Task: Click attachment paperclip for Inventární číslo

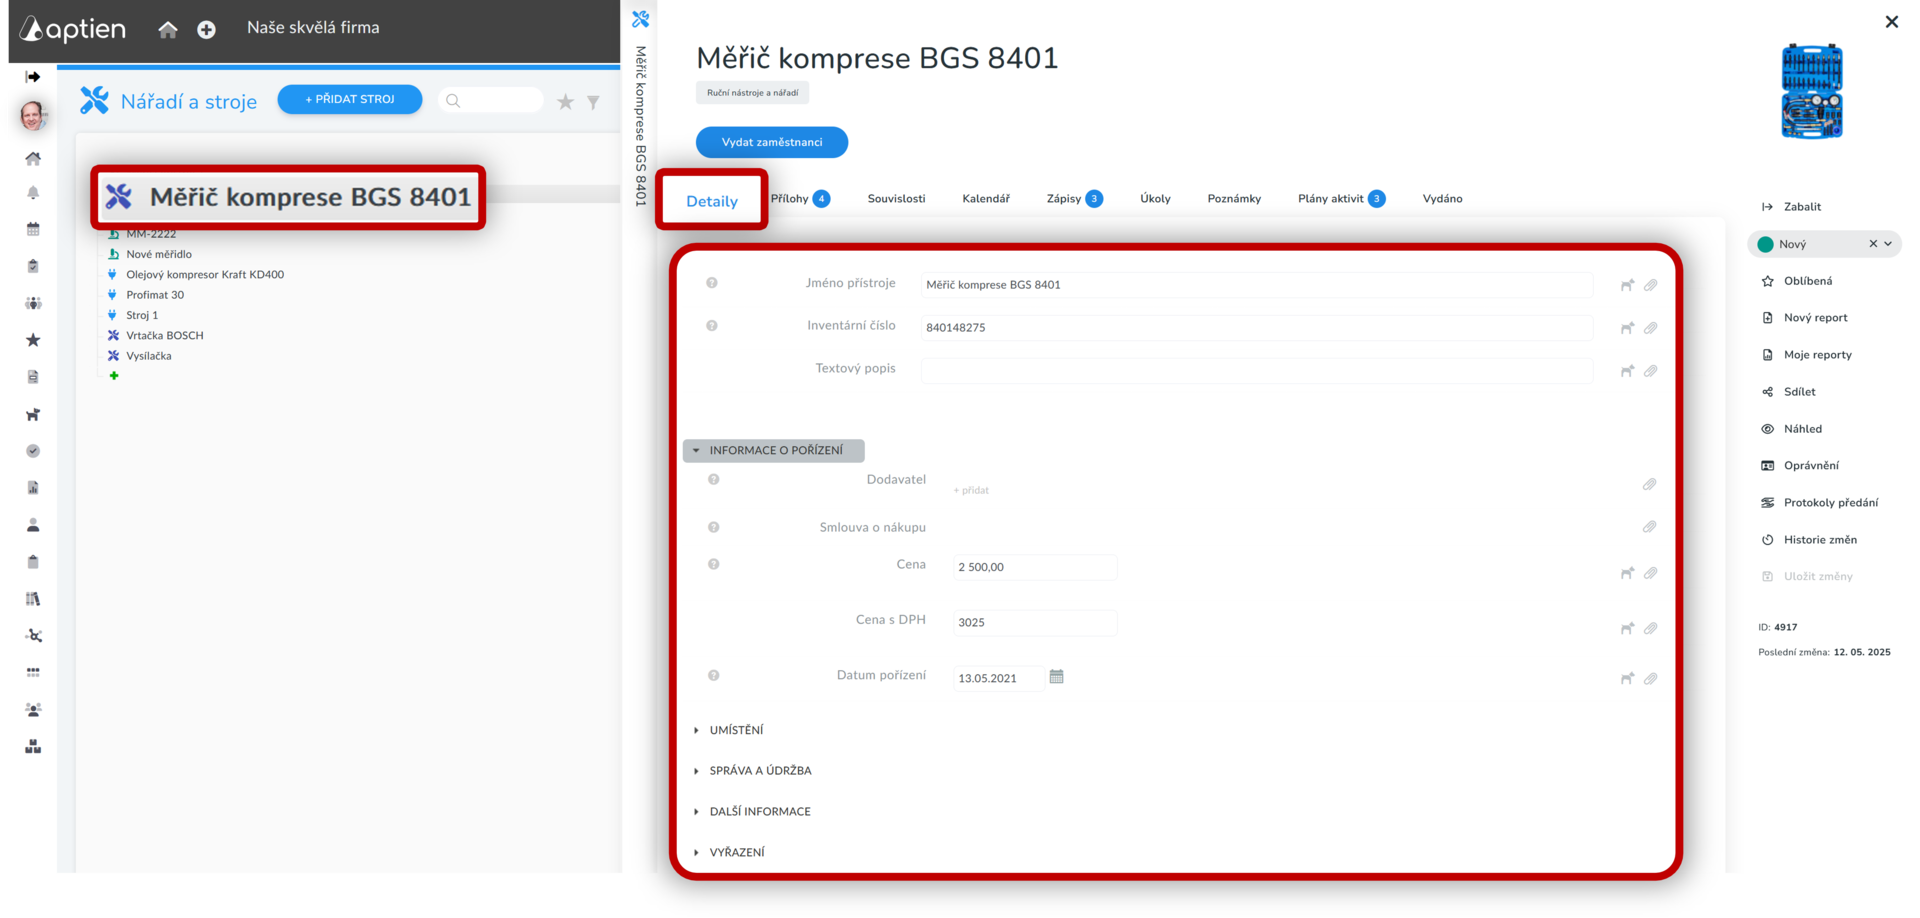Action: pos(1650,328)
